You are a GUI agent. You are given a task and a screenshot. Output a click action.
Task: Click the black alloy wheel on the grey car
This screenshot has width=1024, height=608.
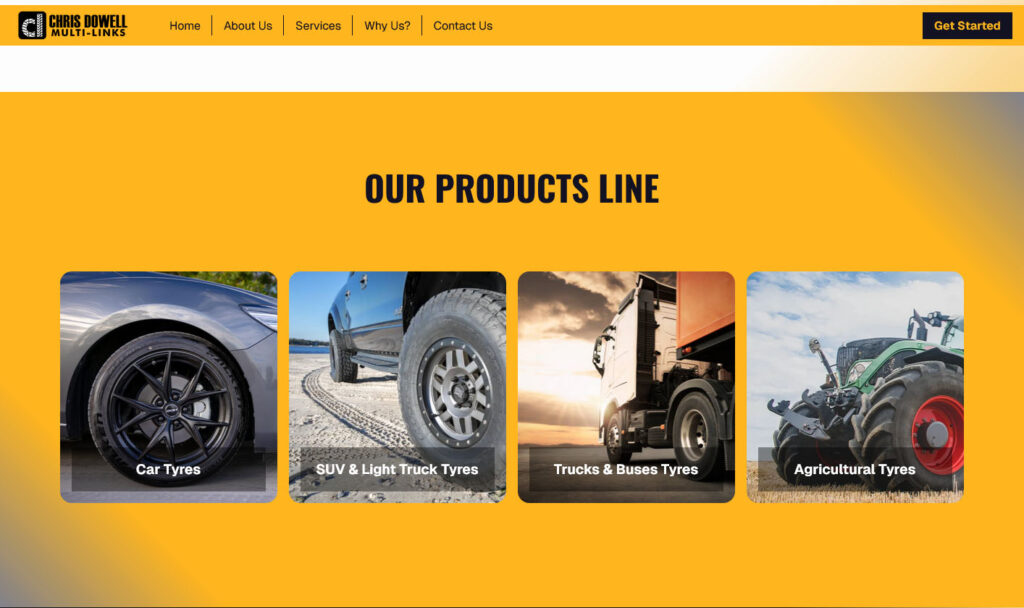(168, 408)
